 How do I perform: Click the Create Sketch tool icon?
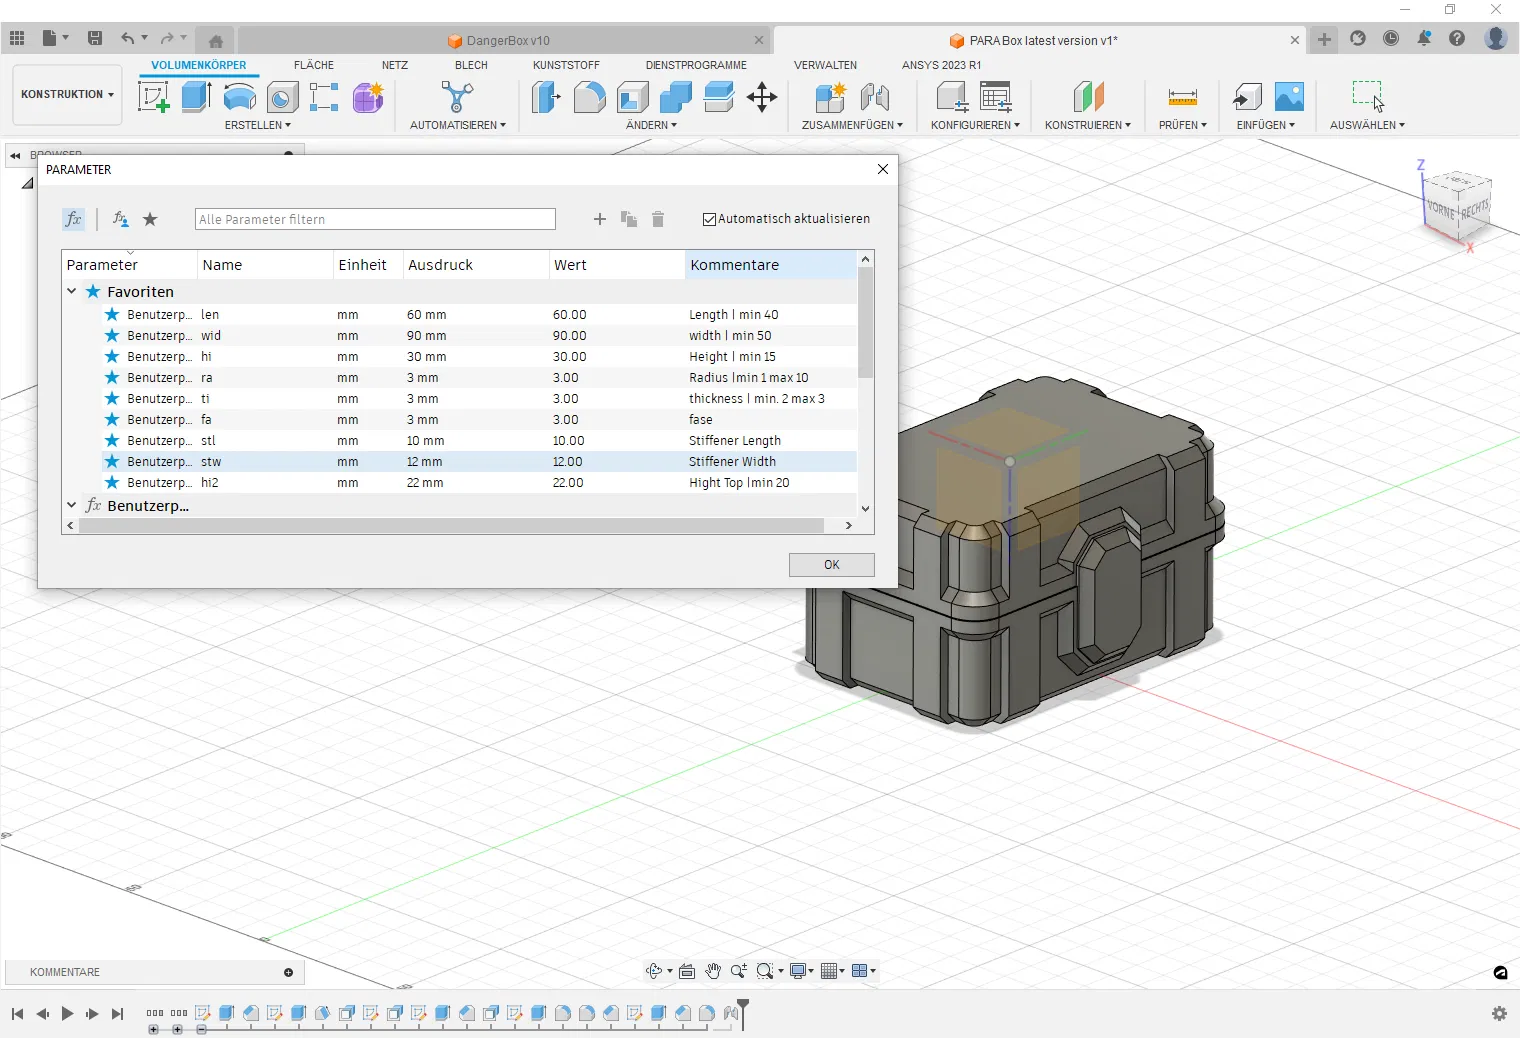[x=153, y=97]
